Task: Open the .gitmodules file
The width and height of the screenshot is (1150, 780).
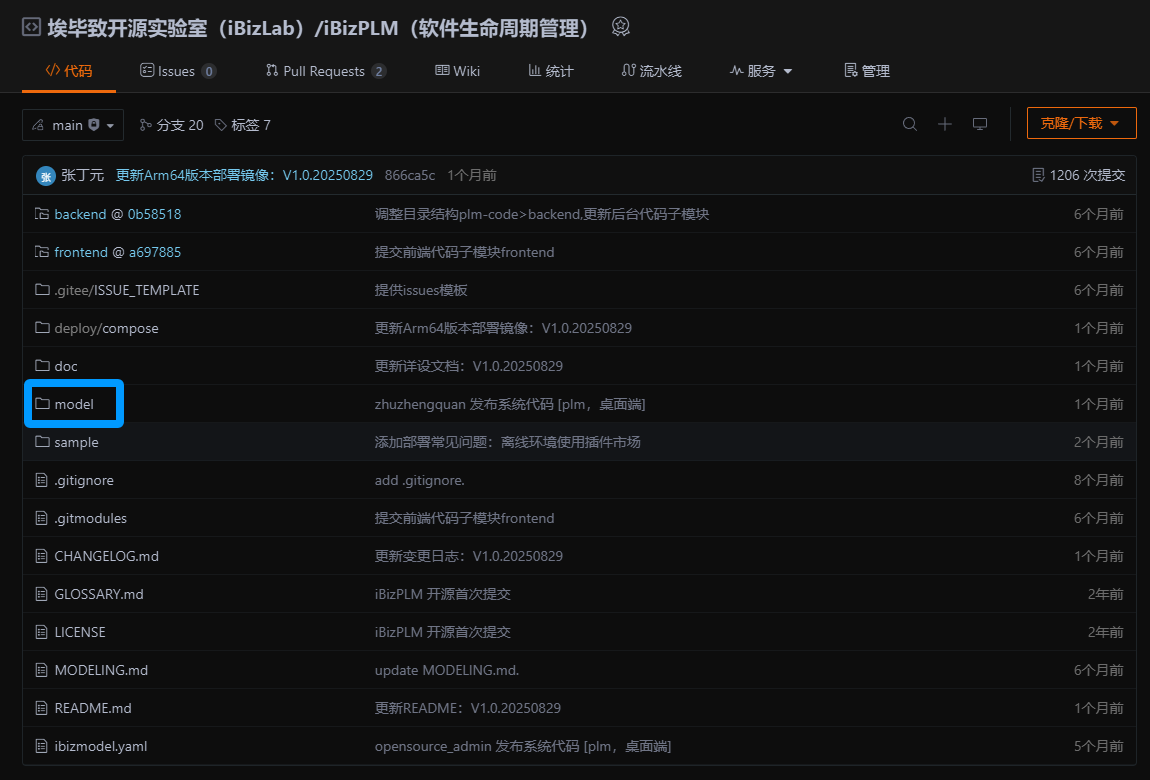Action: (x=90, y=518)
